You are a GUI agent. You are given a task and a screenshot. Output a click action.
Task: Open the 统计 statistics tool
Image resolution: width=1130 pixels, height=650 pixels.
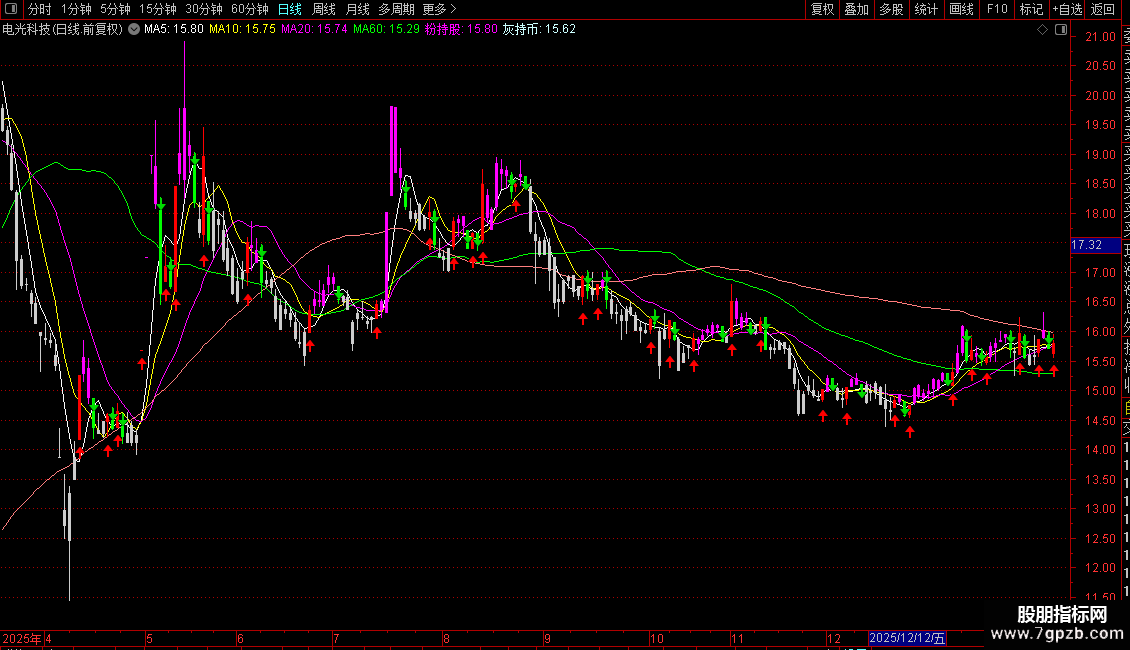[926, 9]
